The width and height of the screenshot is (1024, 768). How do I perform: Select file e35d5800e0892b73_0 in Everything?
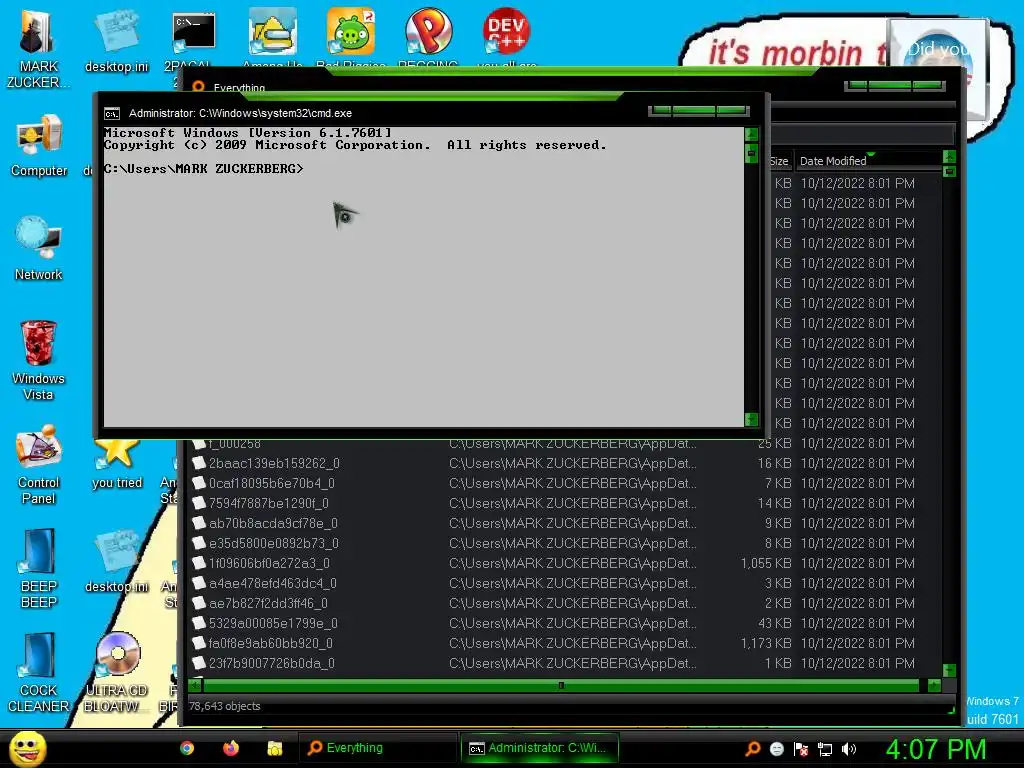[x=274, y=543]
